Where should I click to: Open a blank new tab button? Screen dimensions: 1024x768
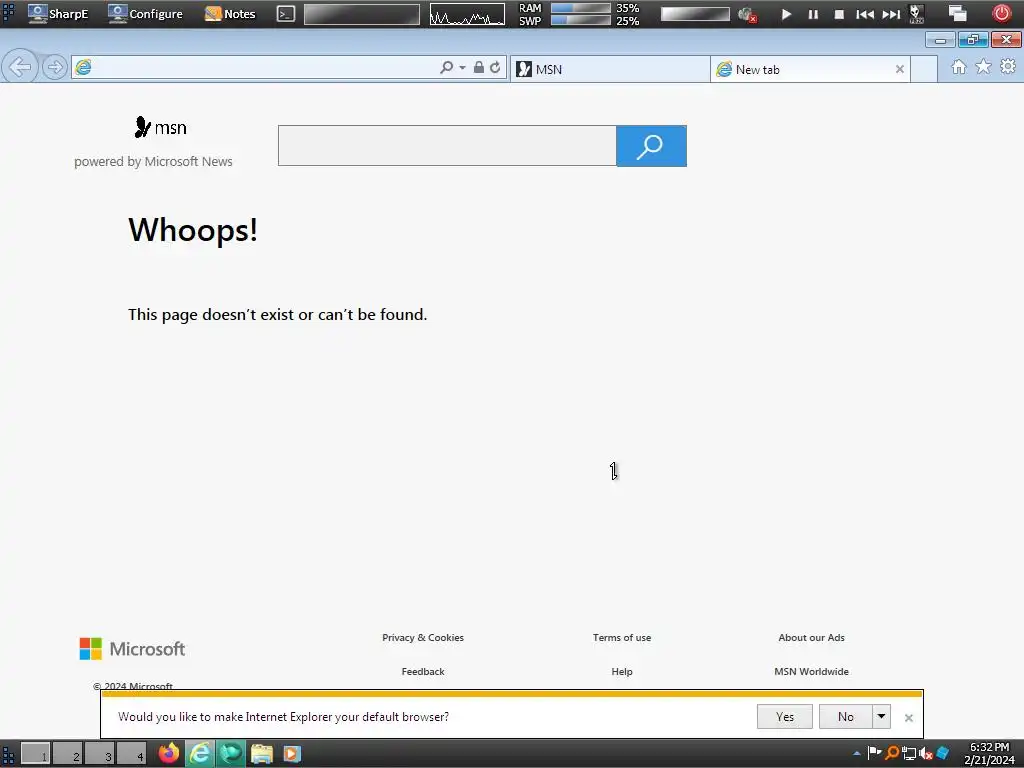pyautogui.click(x=924, y=69)
